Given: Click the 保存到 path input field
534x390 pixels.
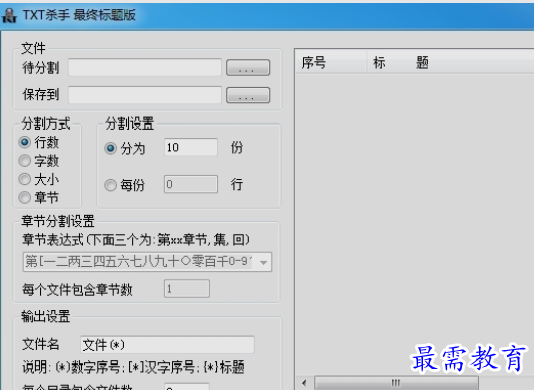Looking at the screenshot, I should coord(145,95).
